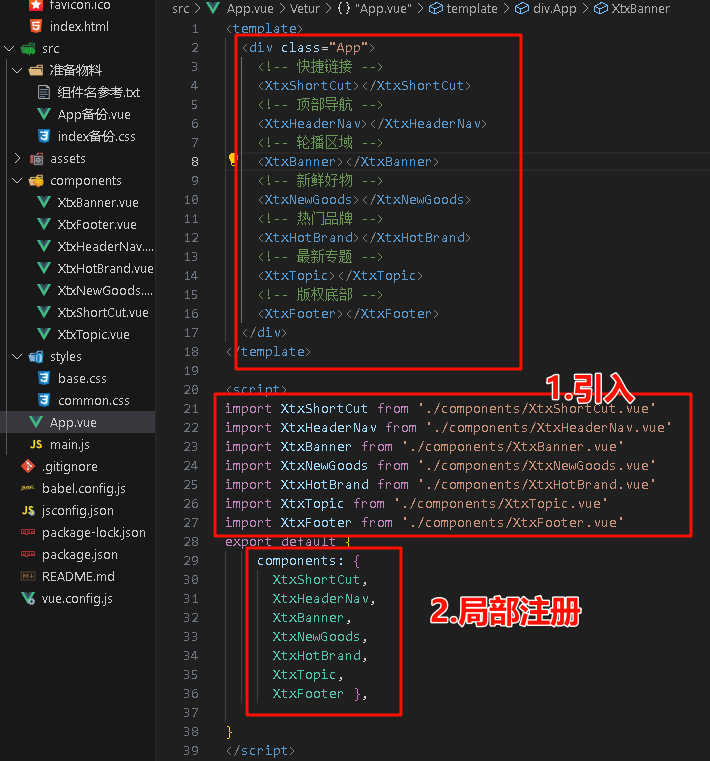Click the Vue config icon beside vue.config.js

28,598
